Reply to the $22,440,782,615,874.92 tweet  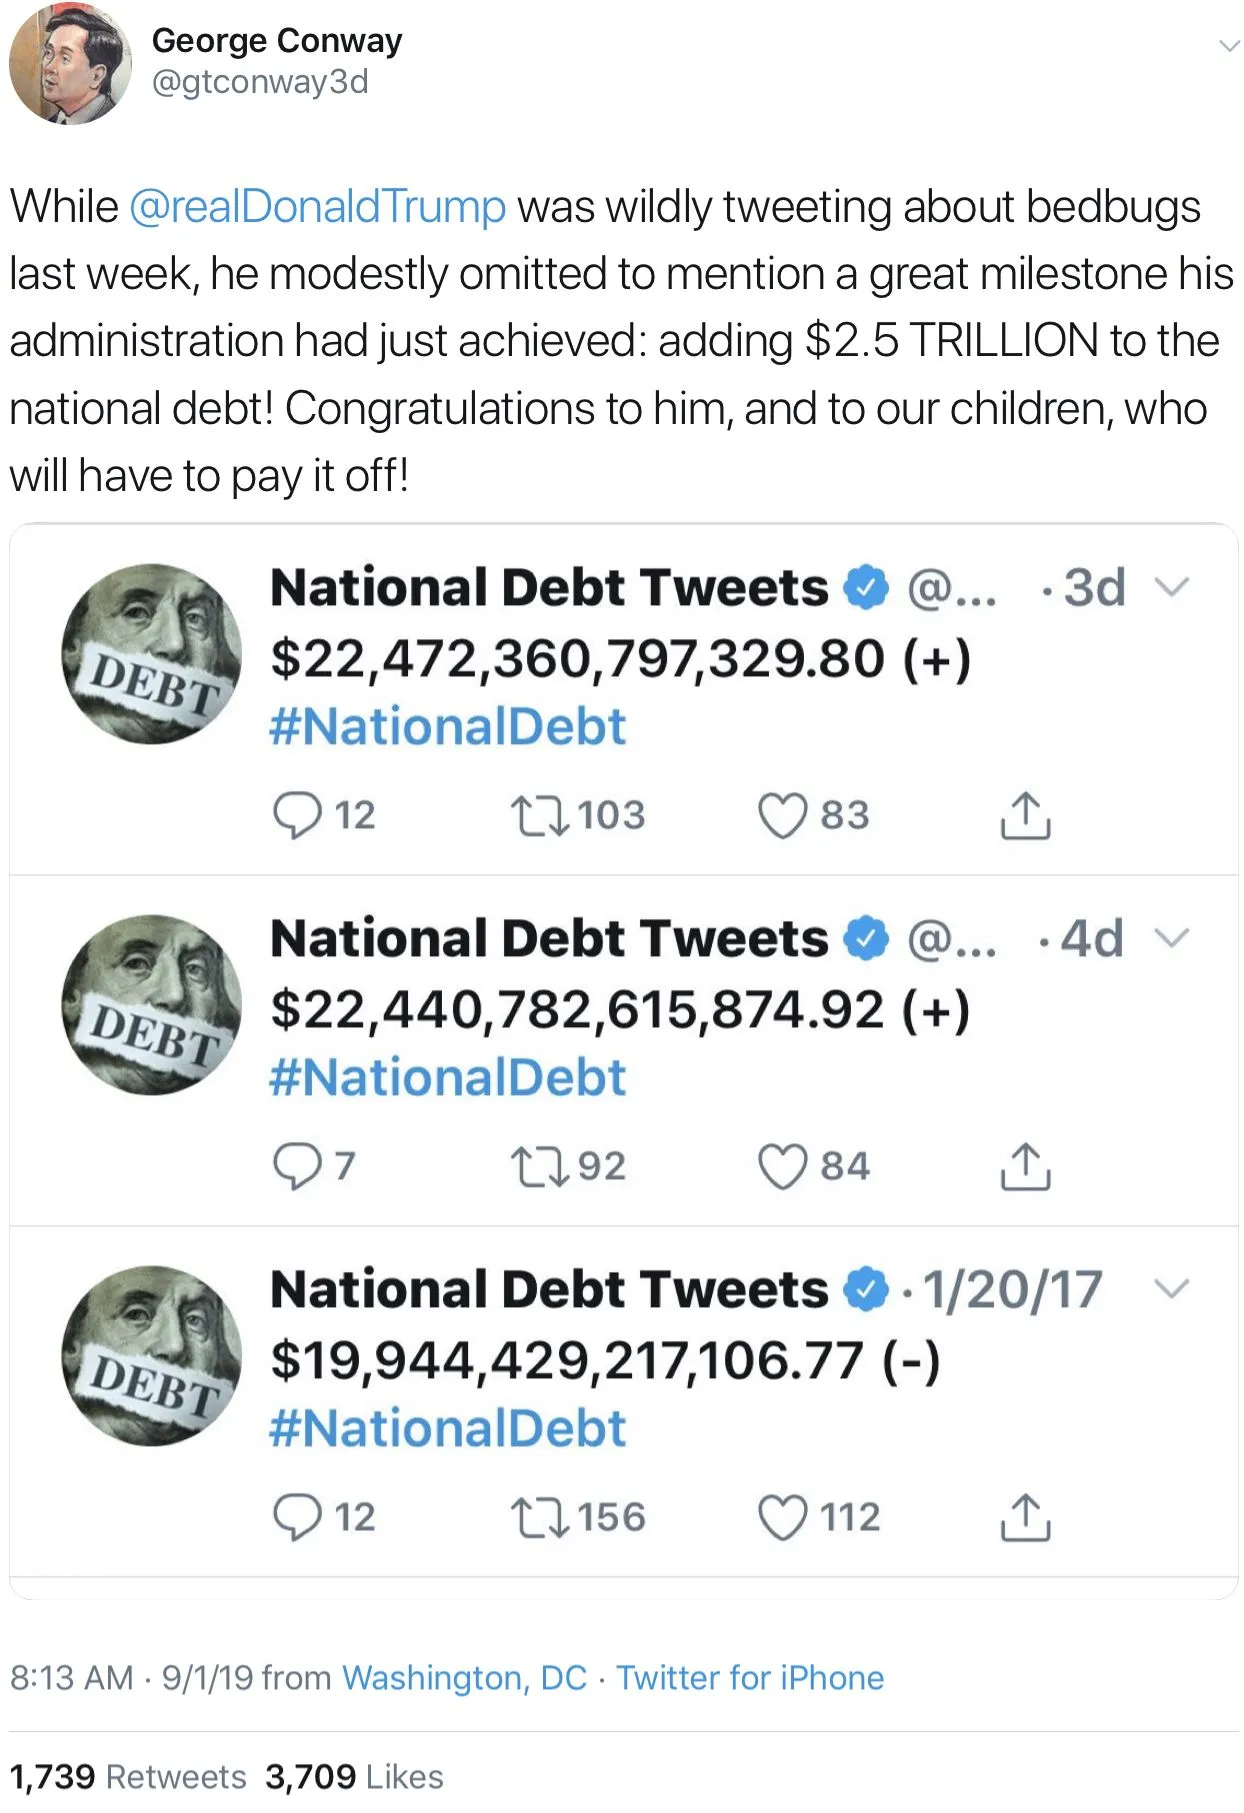point(297,1166)
